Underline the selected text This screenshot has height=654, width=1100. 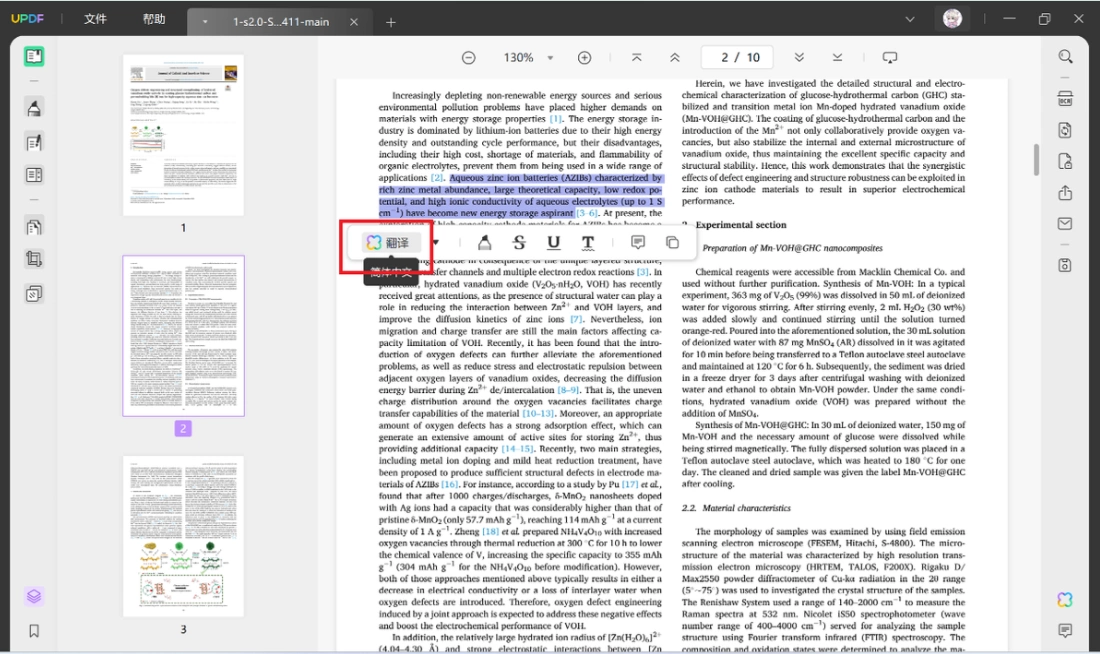coord(554,243)
